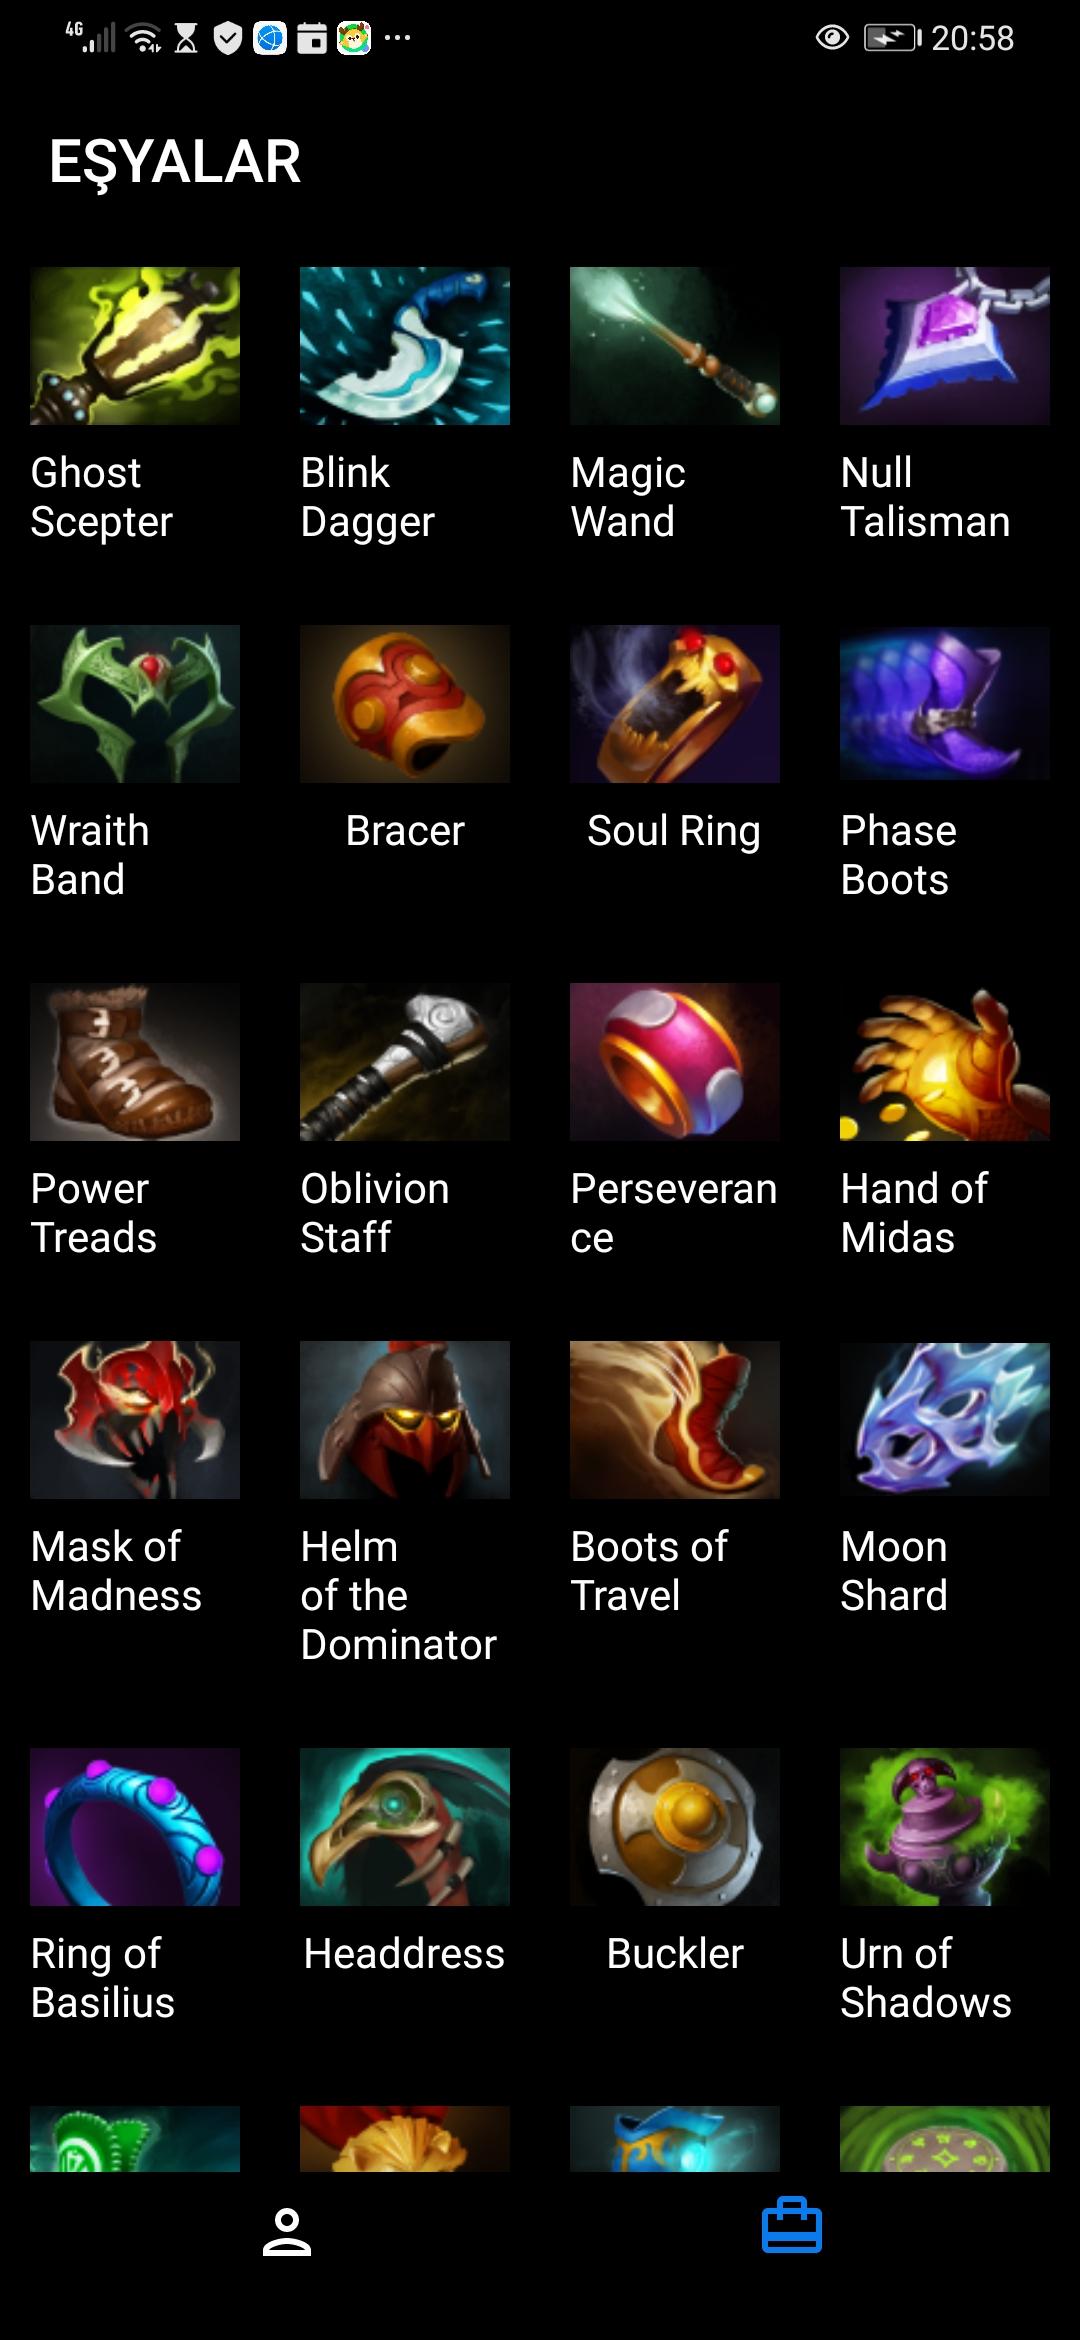Open the Oblivion Staff item
Screen dimensions: 1080x2340
[x=405, y=1062]
